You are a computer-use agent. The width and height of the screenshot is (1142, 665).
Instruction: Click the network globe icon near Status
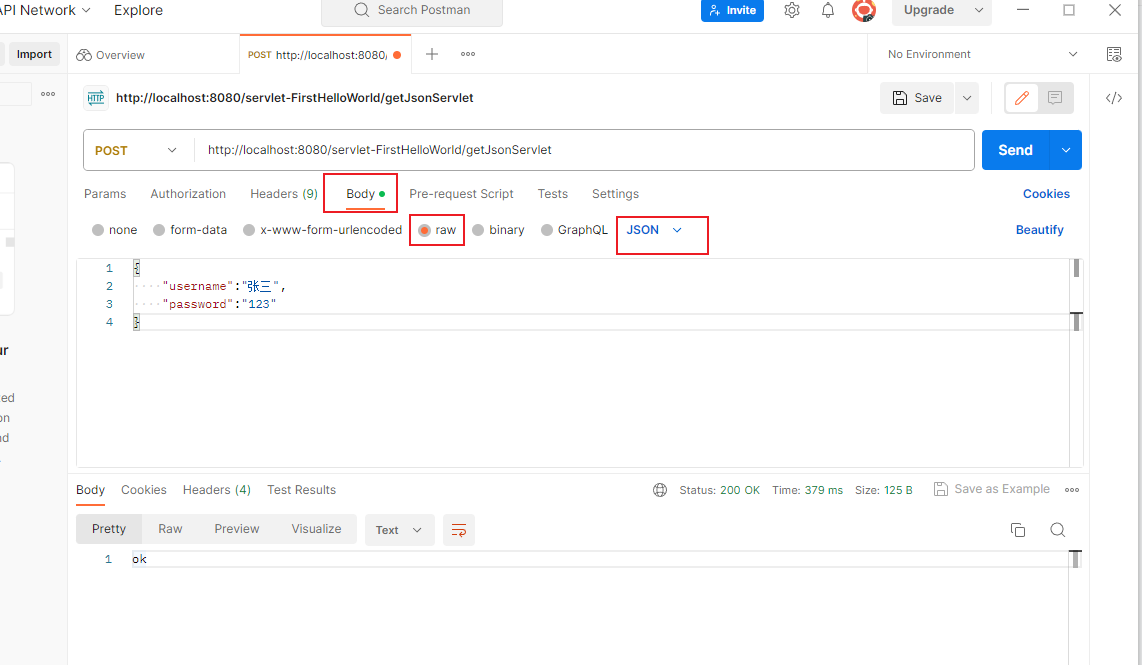click(x=660, y=490)
